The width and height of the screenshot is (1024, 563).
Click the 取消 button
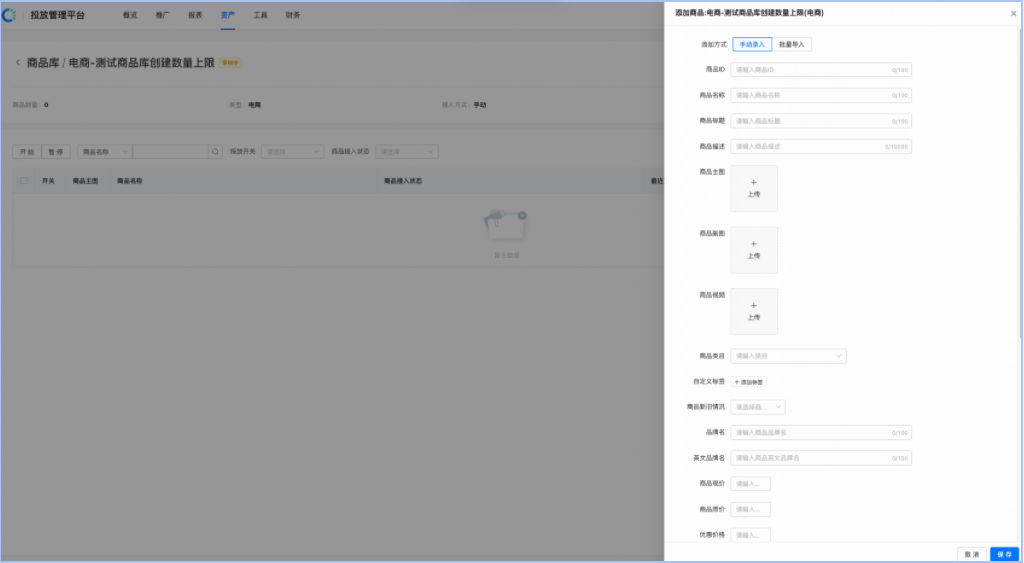[x=970, y=553]
